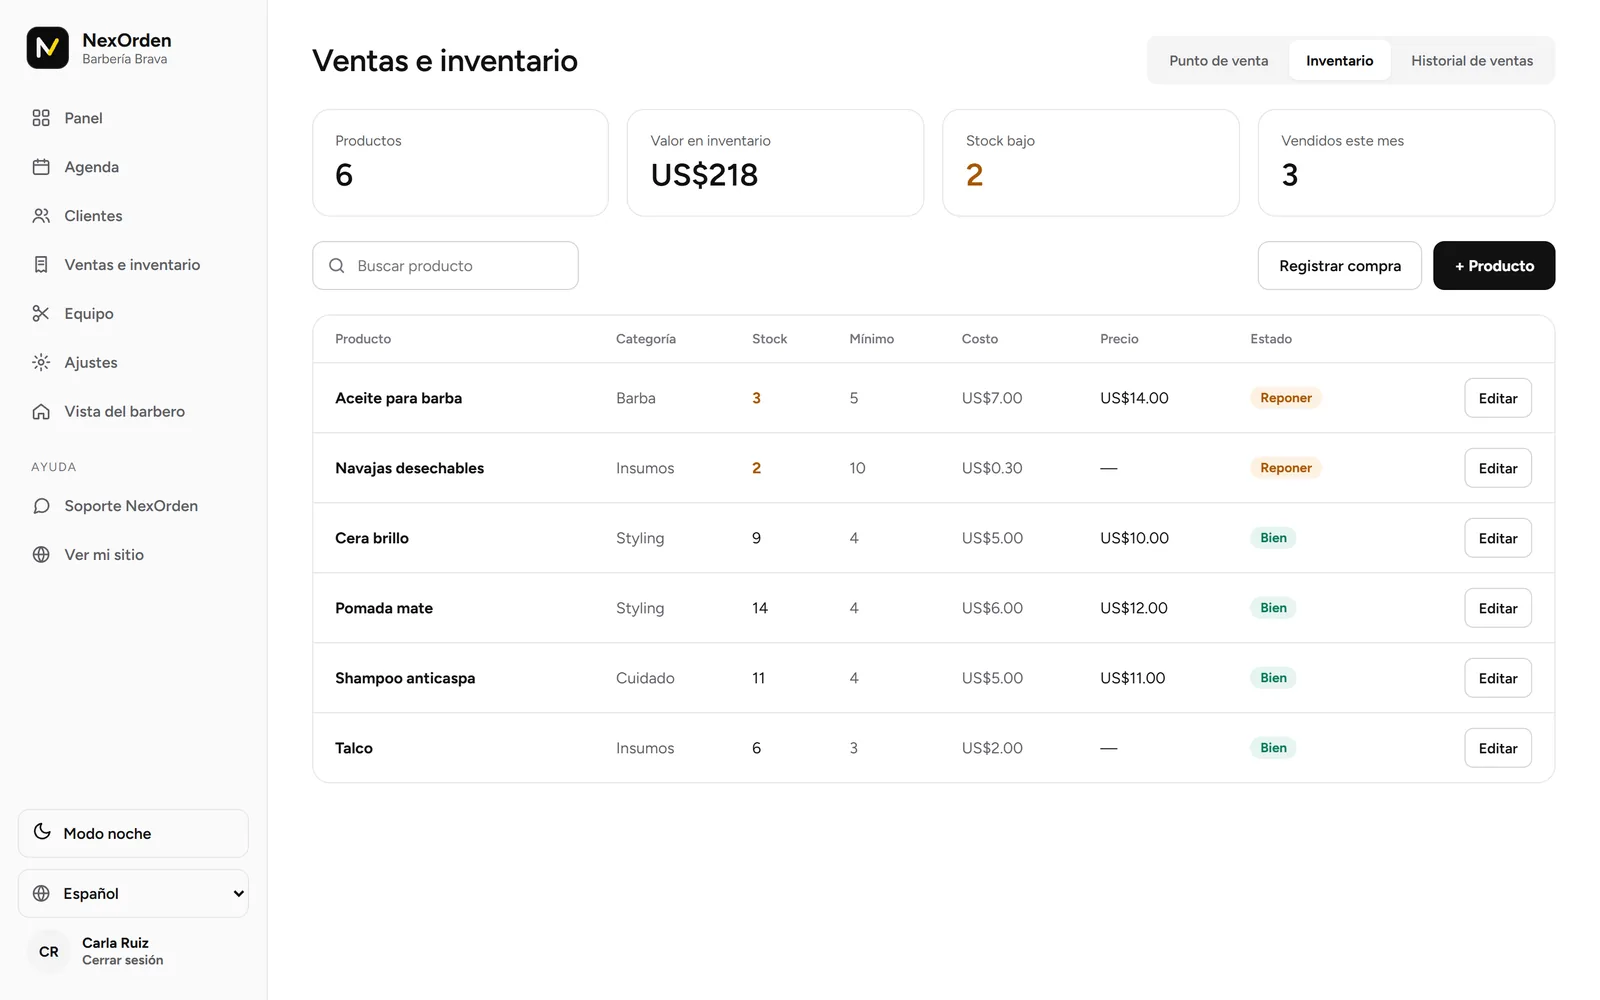Open the Español language dropdown
Screen dimensions: 1600x1000
(x=133, y=894)
